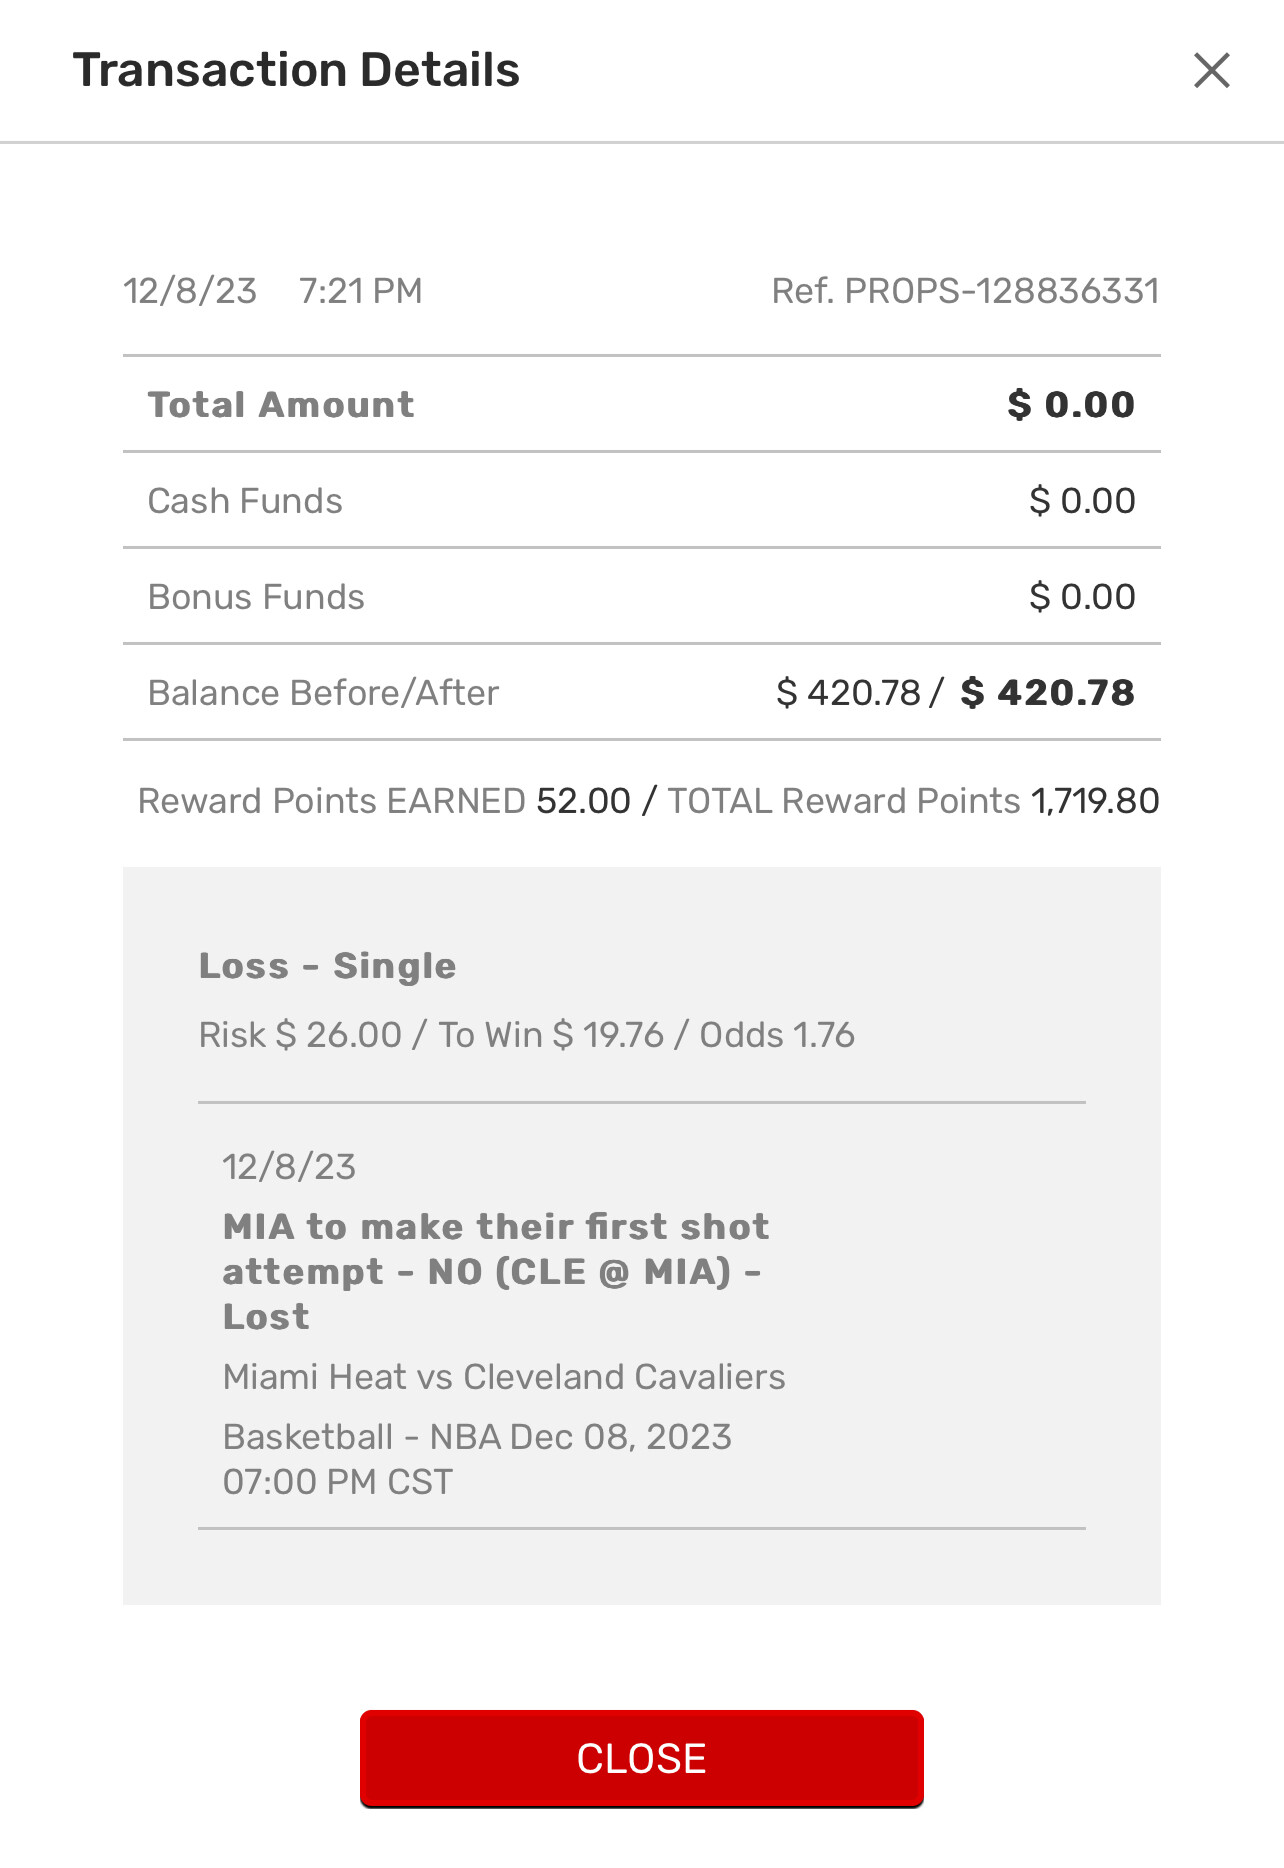Click the Cash Funds $ 0.00 value
This screenshot has width=1284, height=1868.
click(1082, 501)
